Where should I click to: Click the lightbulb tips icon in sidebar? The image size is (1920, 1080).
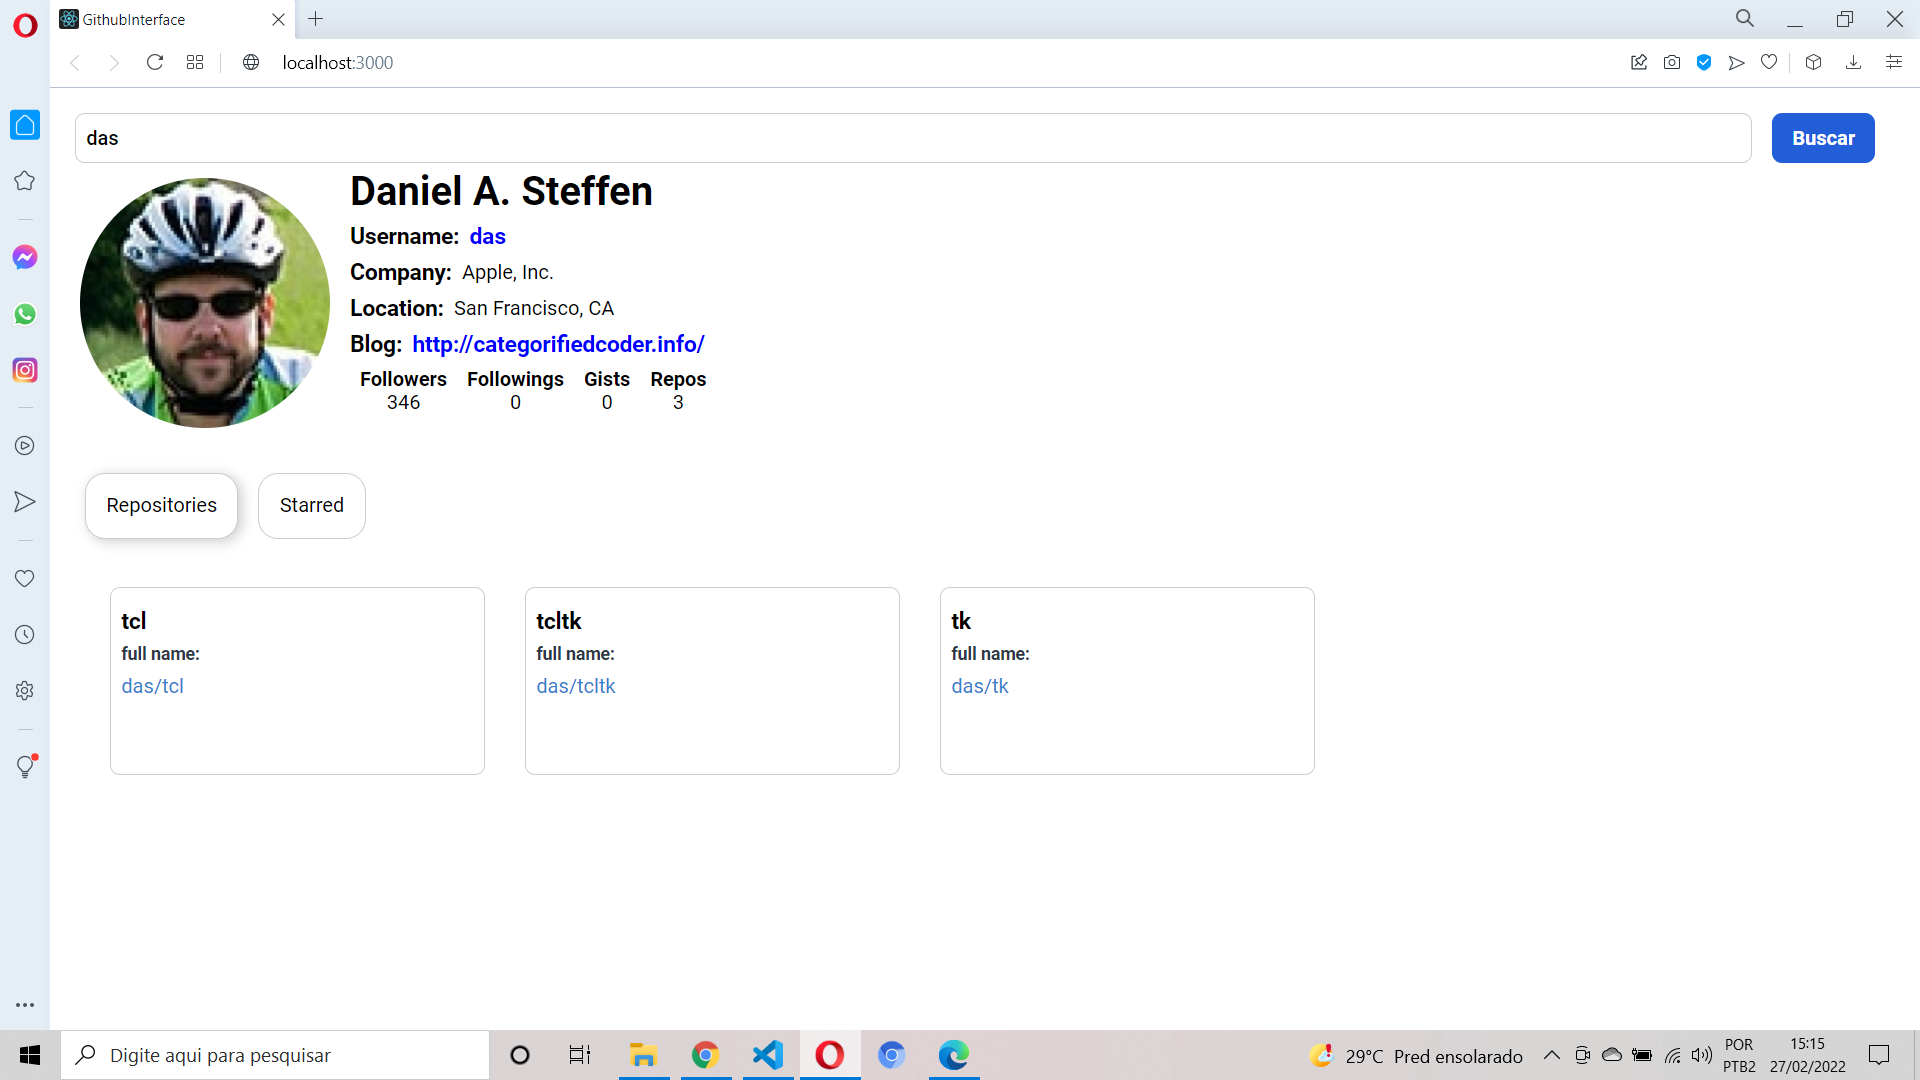(x=25, y=767)
